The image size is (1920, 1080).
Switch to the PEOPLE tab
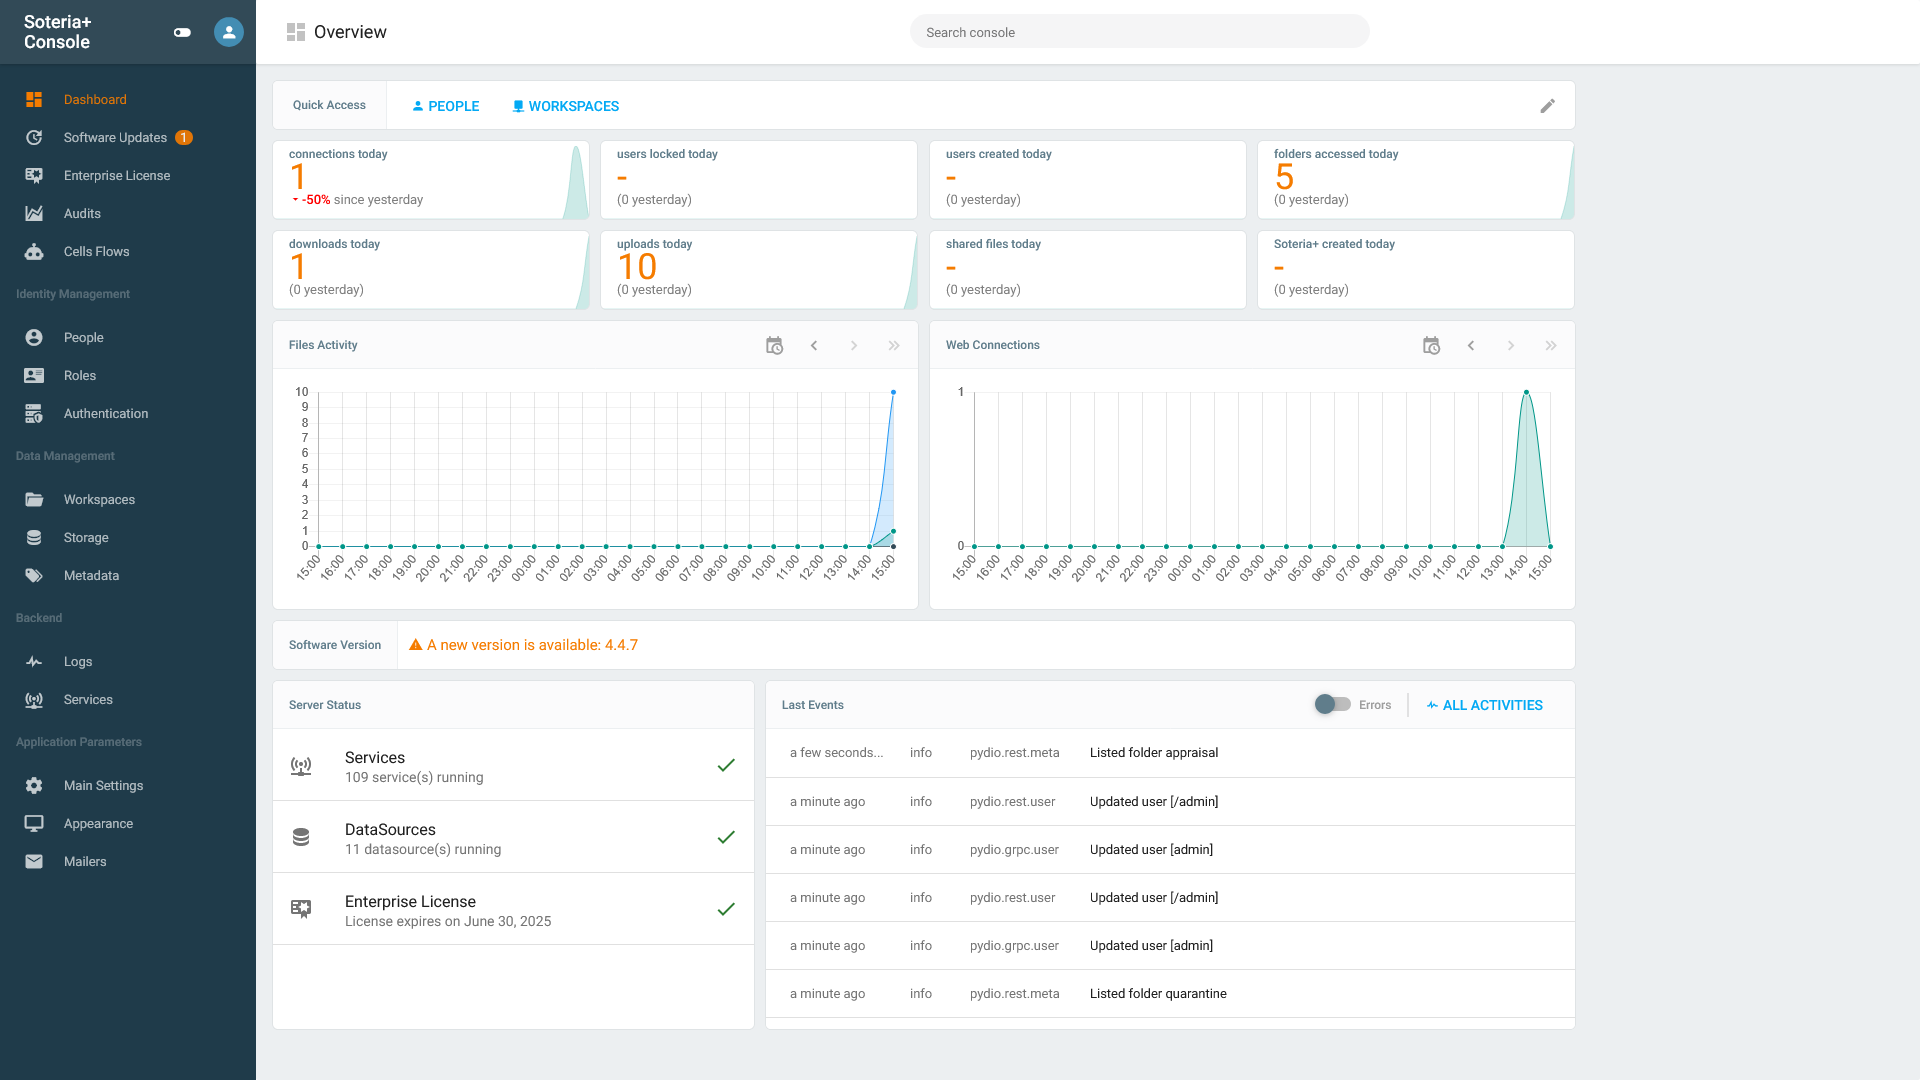click(x=444, y=105)
